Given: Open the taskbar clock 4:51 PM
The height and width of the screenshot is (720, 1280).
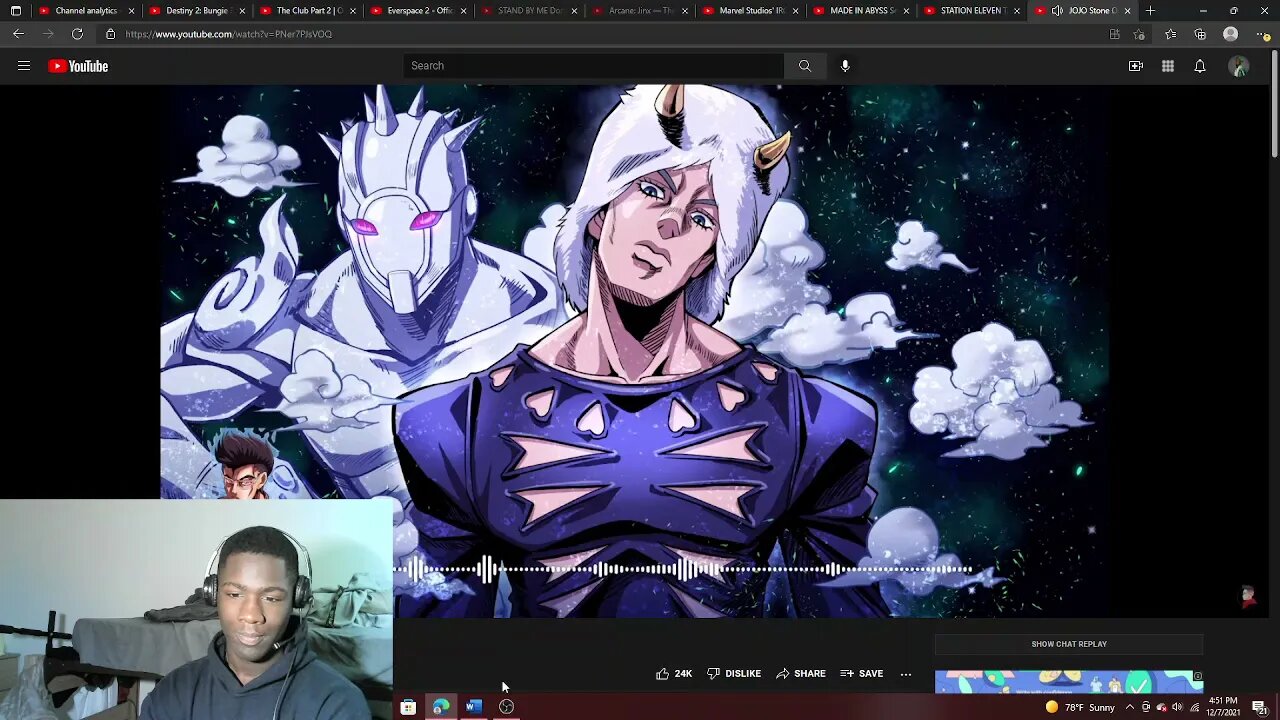Looking at the screenshot, I should click(x=1223, y=707).
